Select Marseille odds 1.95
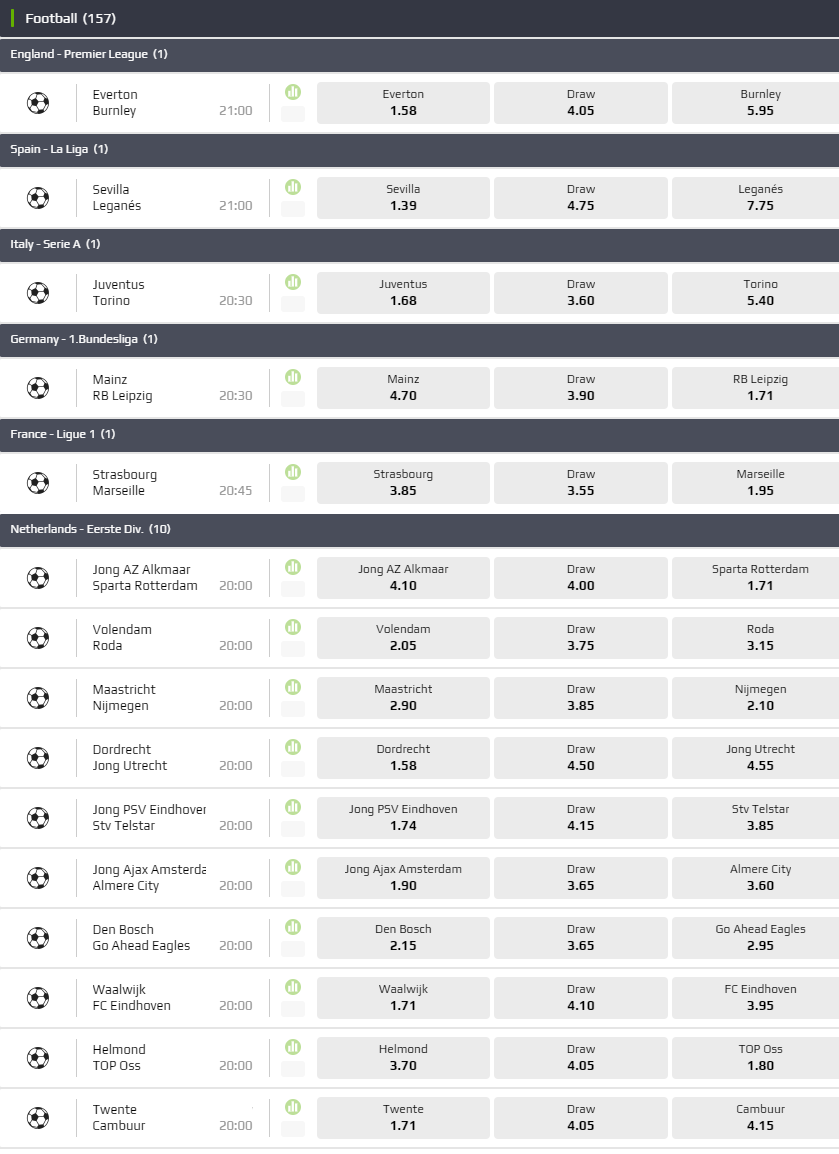This screenshot has height=1154, width=839. point(760,482)
